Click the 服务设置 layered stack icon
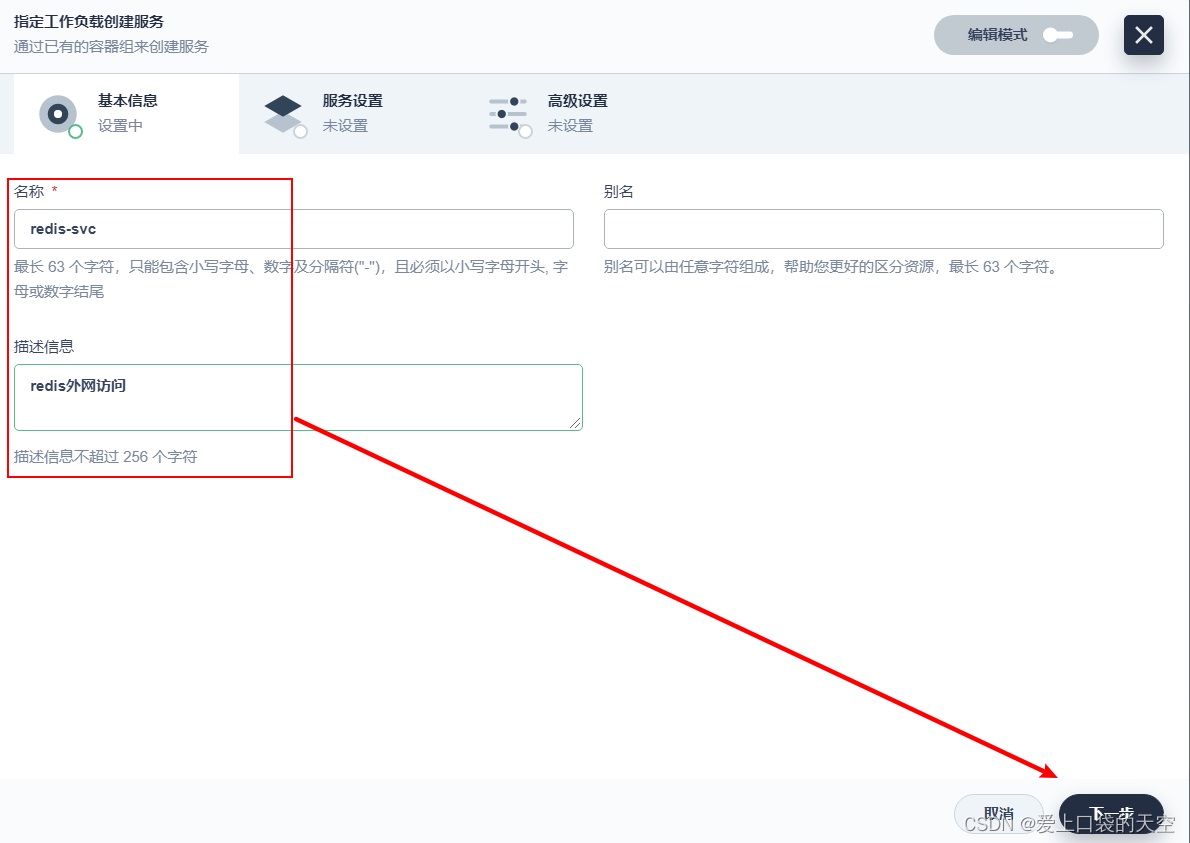Image resolution: width=1190 pixels, height=843 pixels. tap(283, 113)
